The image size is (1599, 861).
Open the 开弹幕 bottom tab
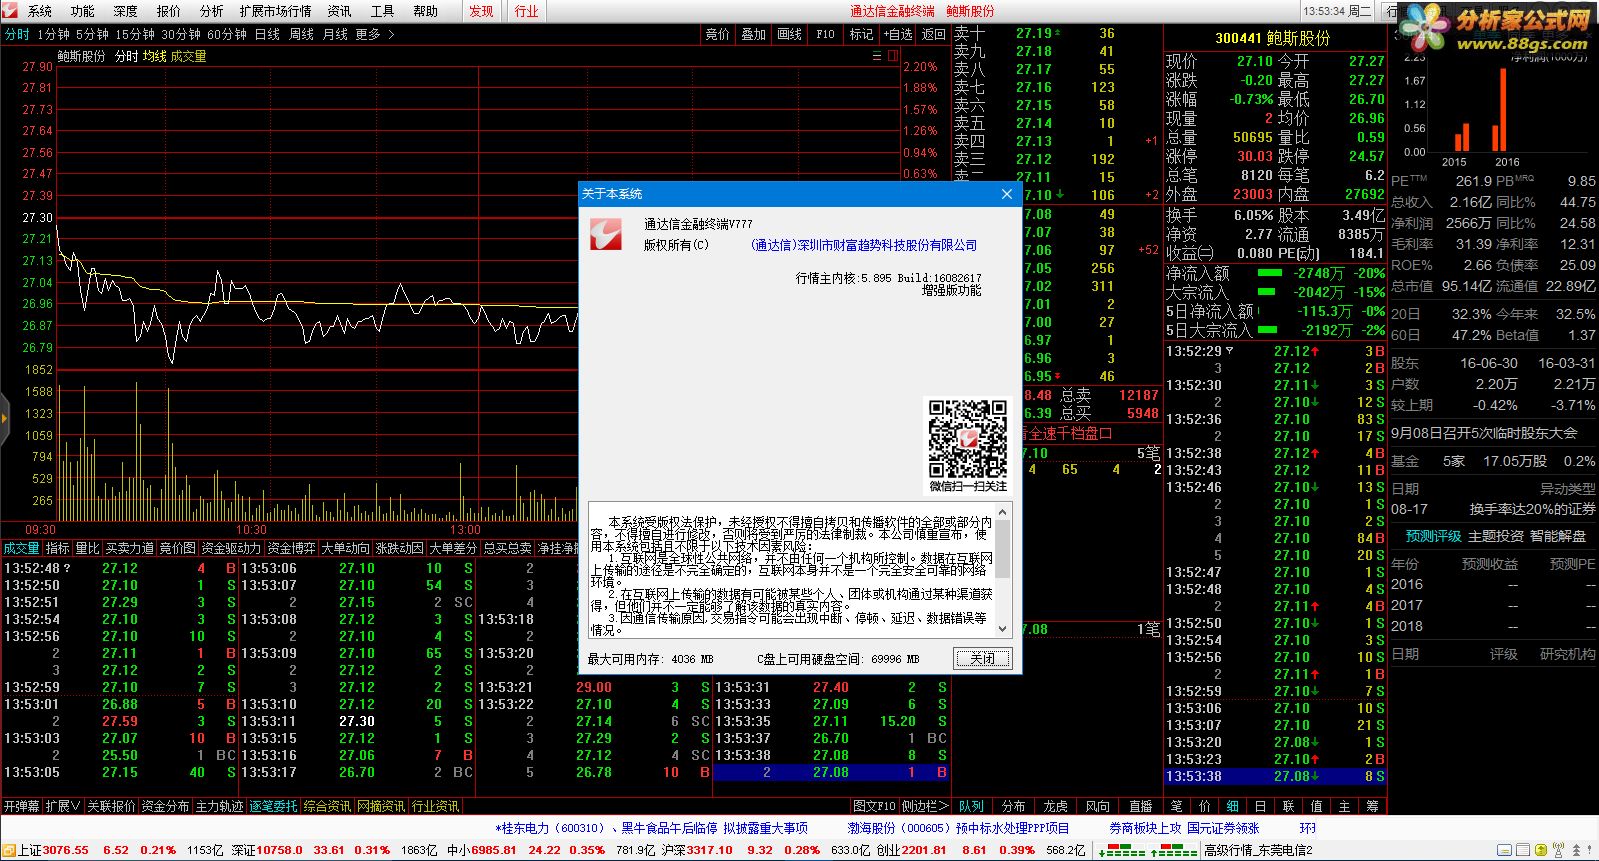(21, 806)
